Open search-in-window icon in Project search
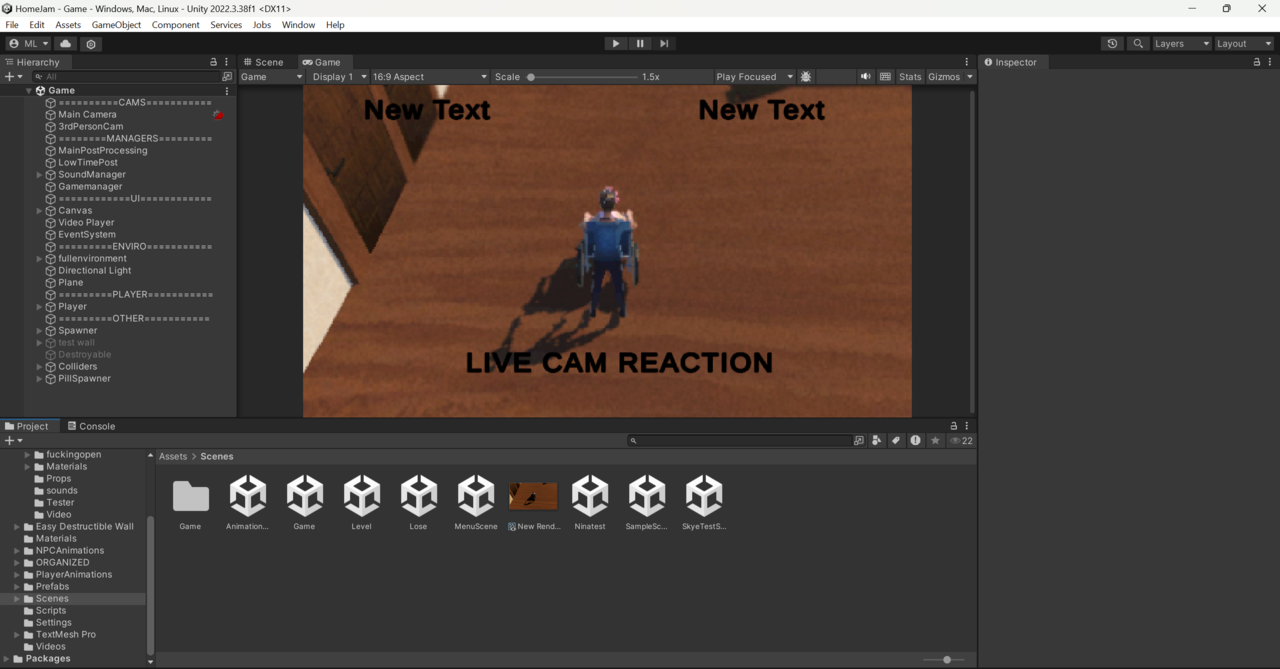 pyautogui.click(x=858, y=440)
